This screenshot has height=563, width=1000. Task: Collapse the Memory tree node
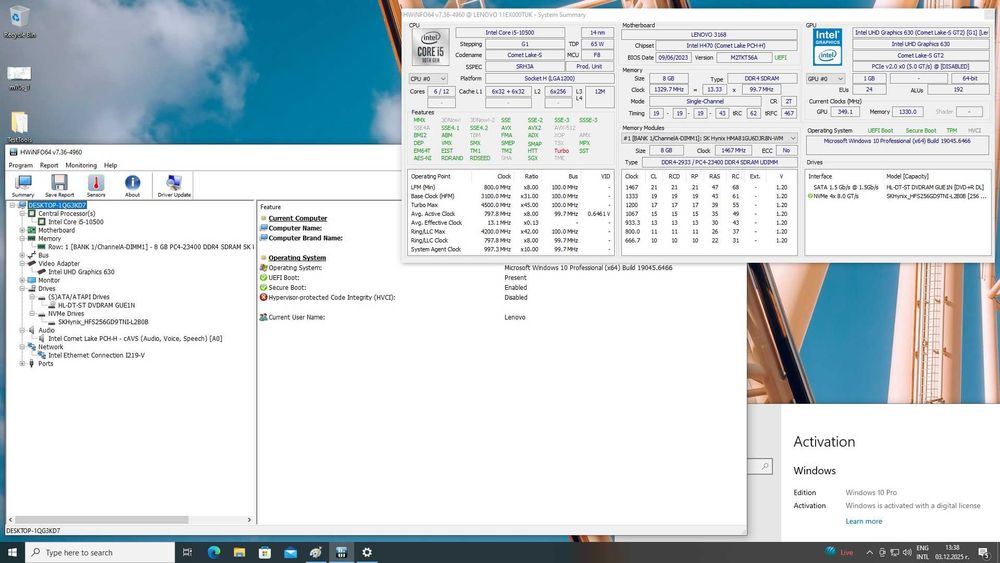pos(22,238)
